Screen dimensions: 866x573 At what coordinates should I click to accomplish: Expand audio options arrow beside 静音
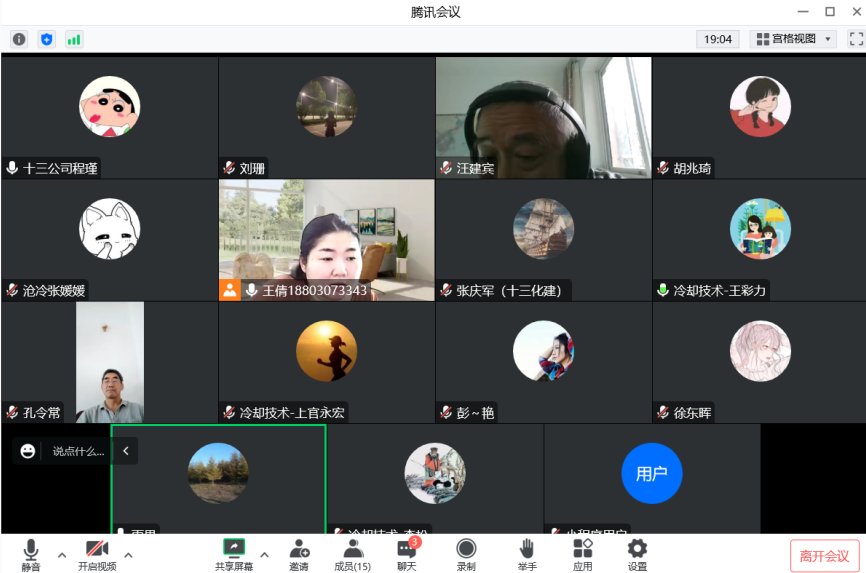(x=62, y=554)
